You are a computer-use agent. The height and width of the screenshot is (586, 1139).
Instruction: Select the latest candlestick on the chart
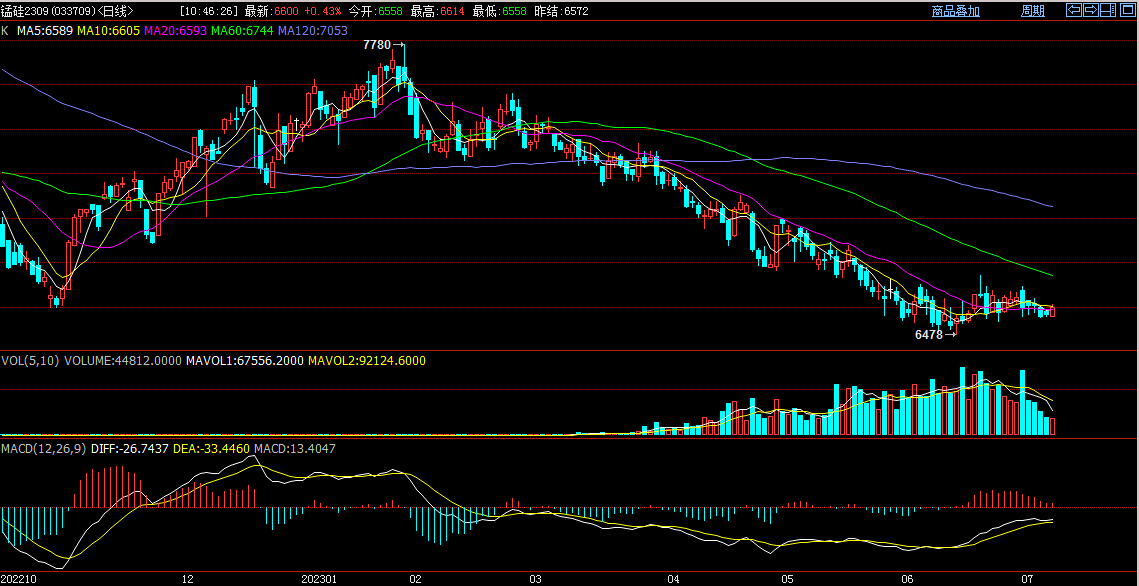[1053, 311]
